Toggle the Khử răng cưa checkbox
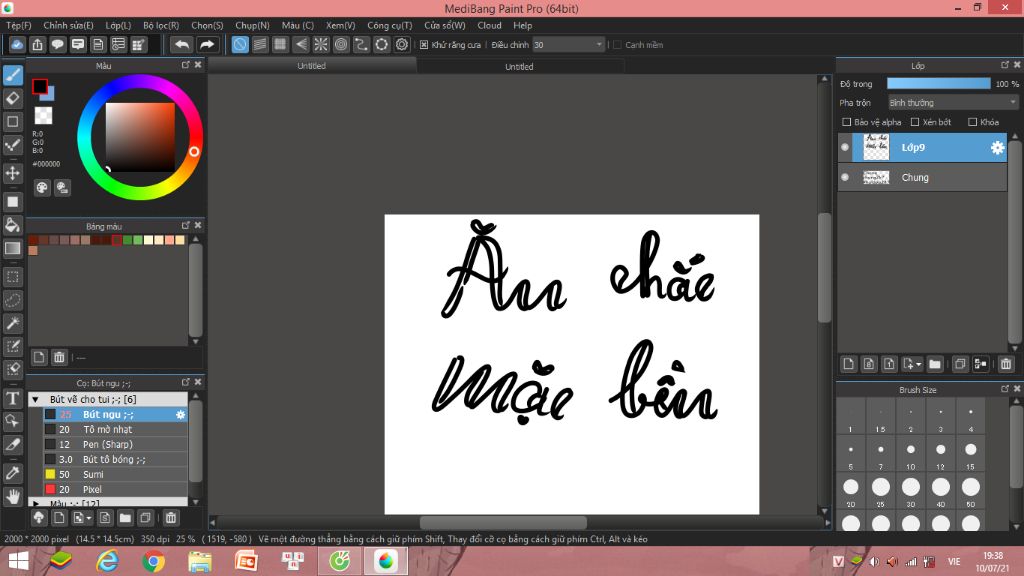 pos(424,44)
